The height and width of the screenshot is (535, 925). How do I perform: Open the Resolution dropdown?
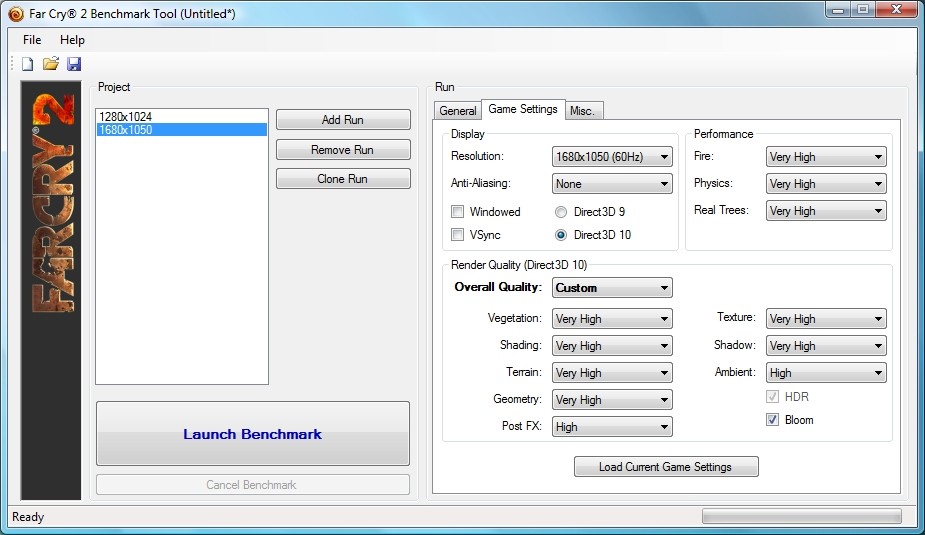612,157
